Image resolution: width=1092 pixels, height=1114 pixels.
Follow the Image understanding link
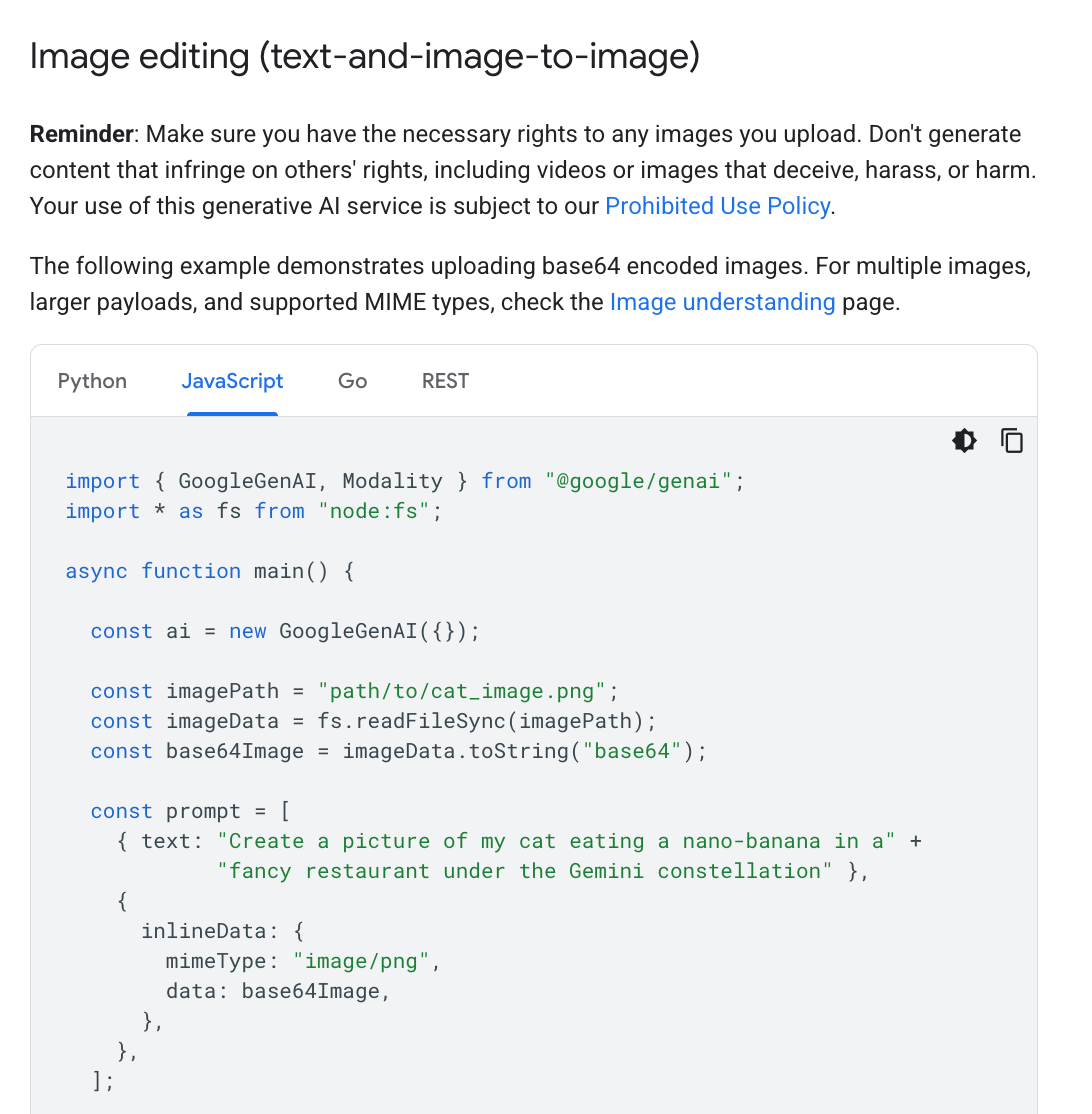pos(723,302)
